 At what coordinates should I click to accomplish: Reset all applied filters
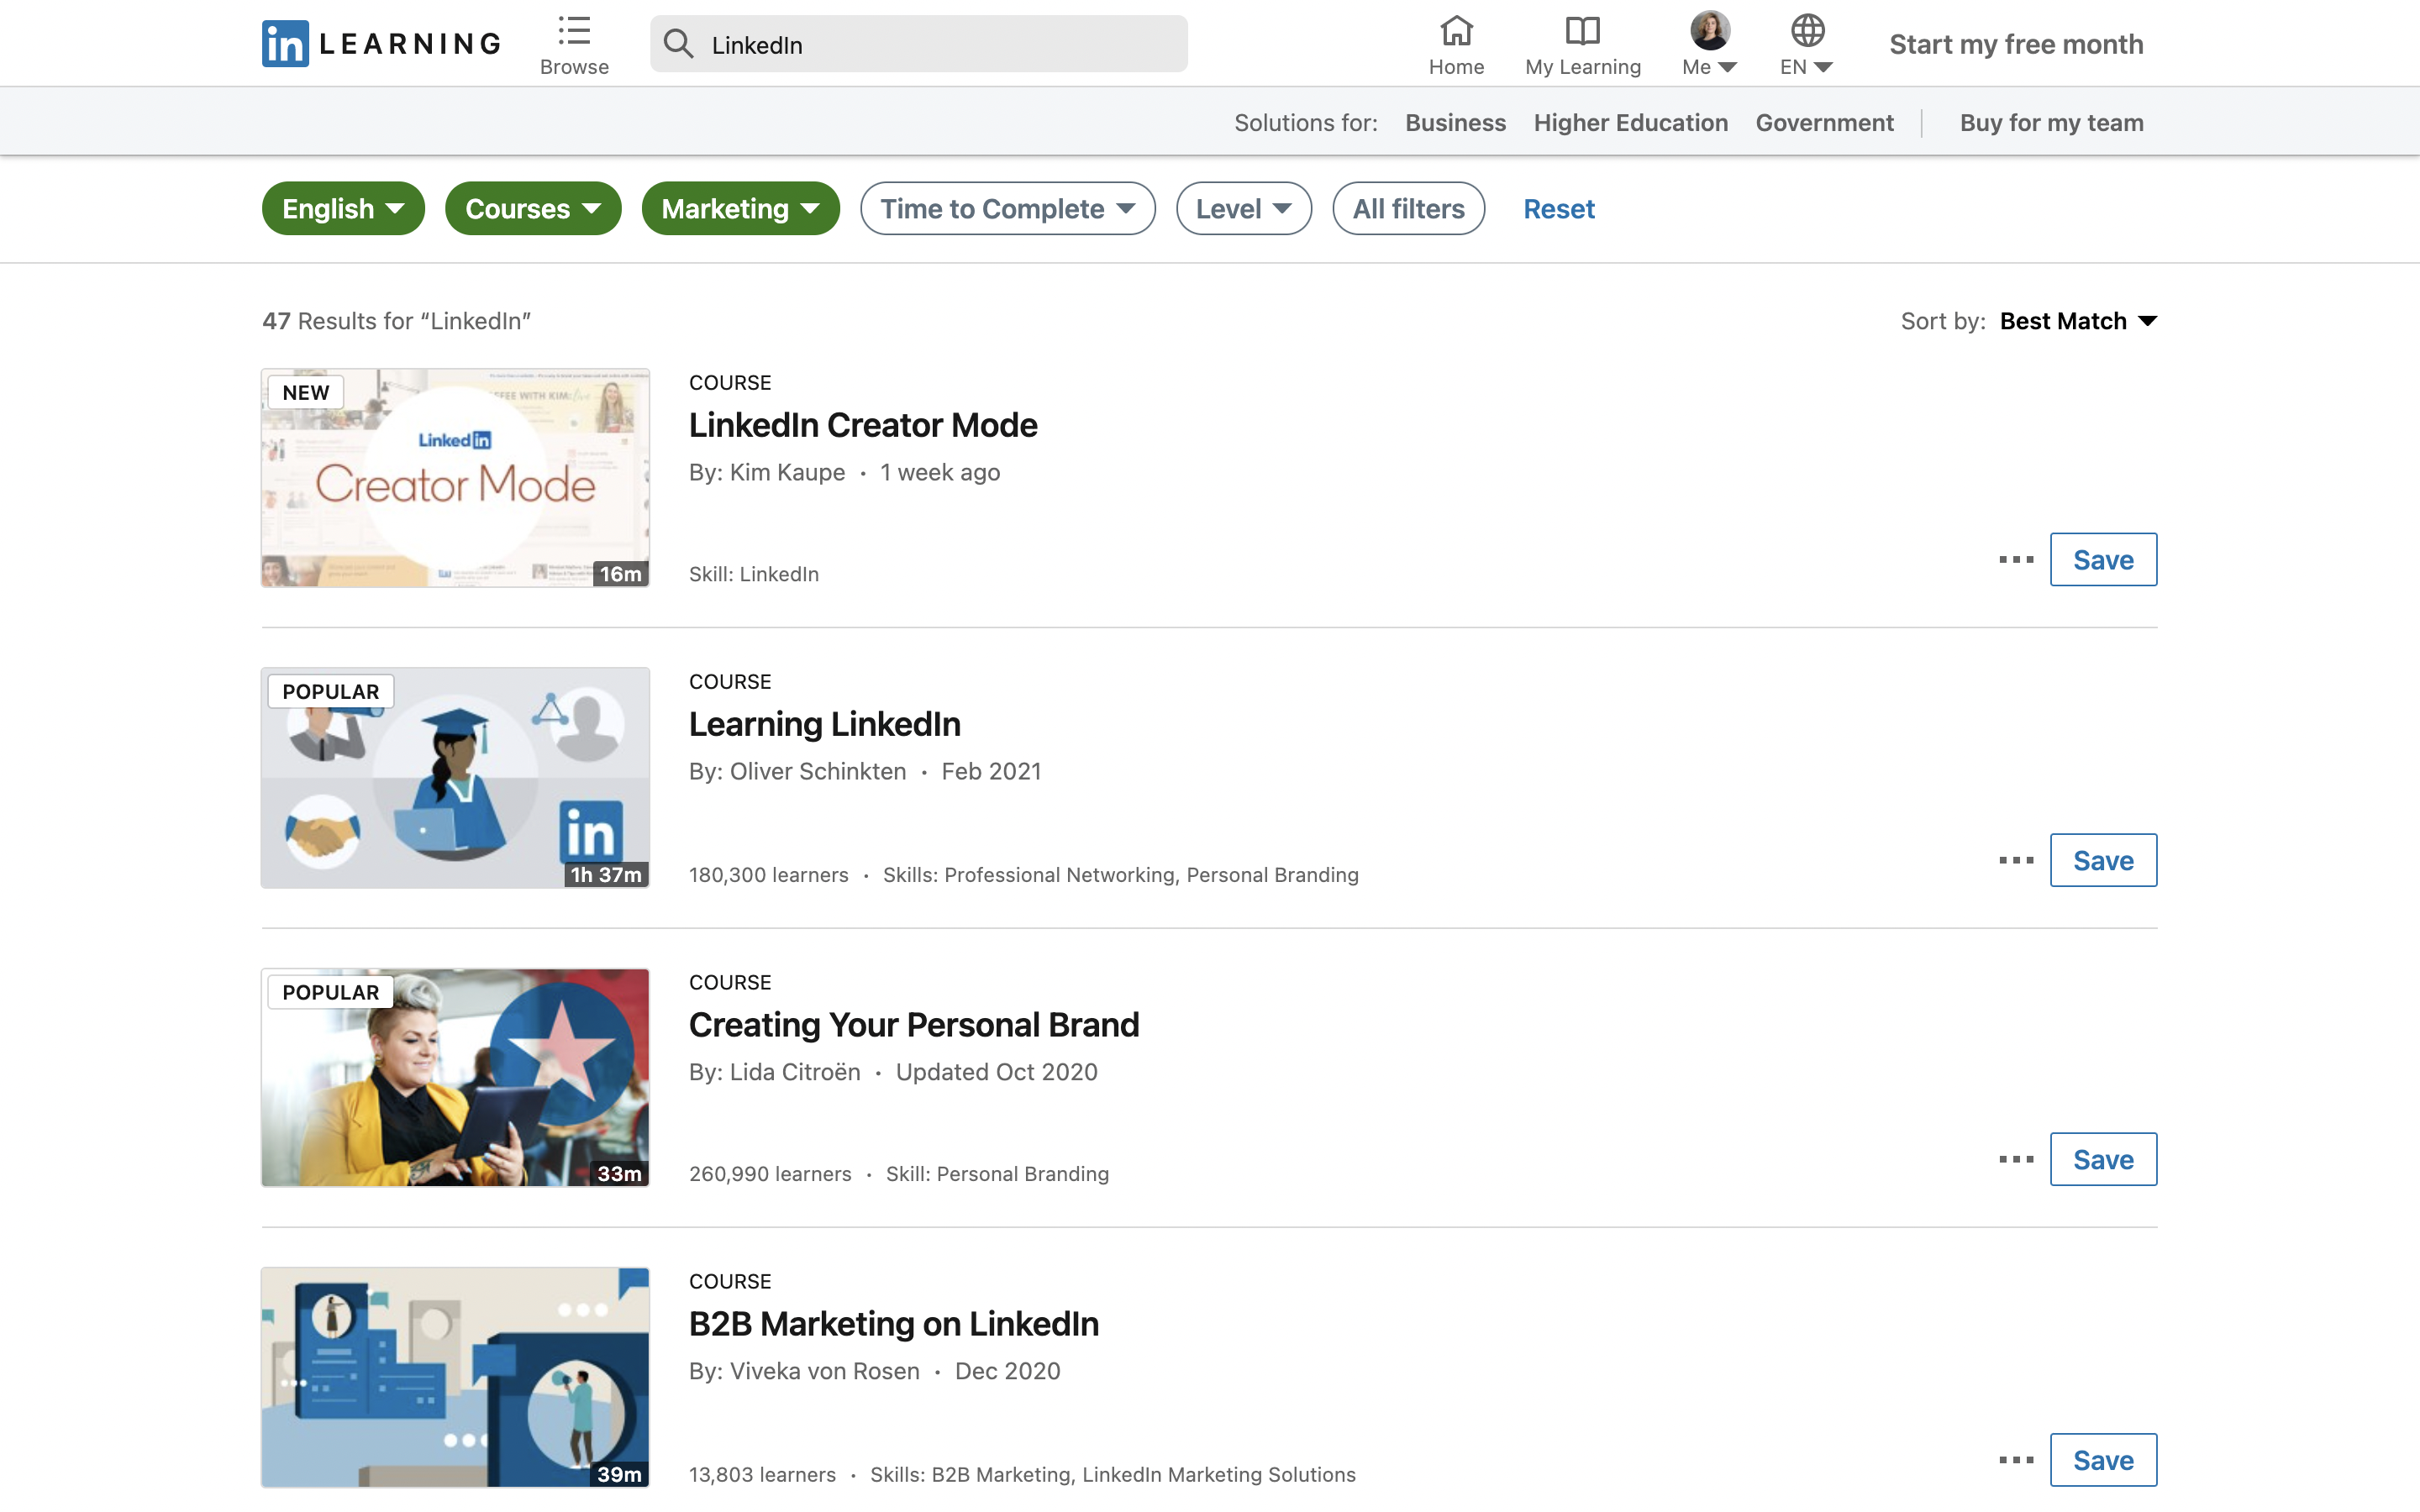[1558, 209]
